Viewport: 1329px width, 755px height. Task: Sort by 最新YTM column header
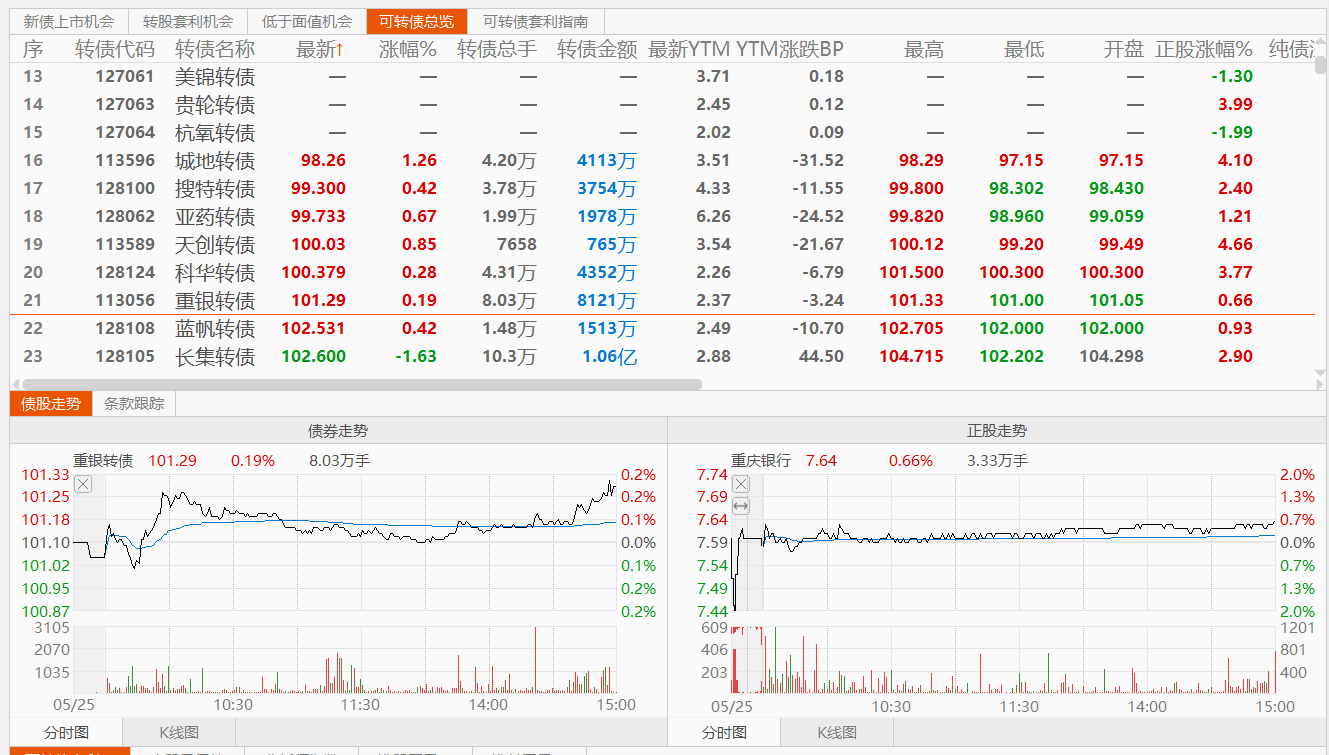click(689, 49)
